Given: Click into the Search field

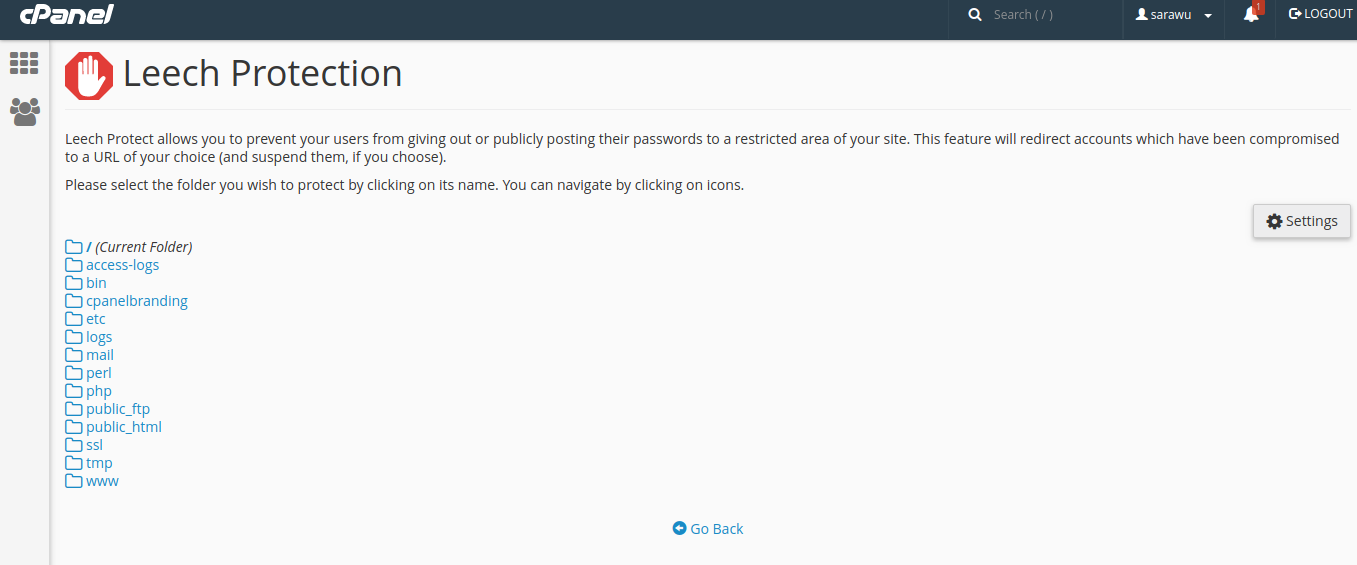Looking at the screenshot, I should pos(1050,15).
